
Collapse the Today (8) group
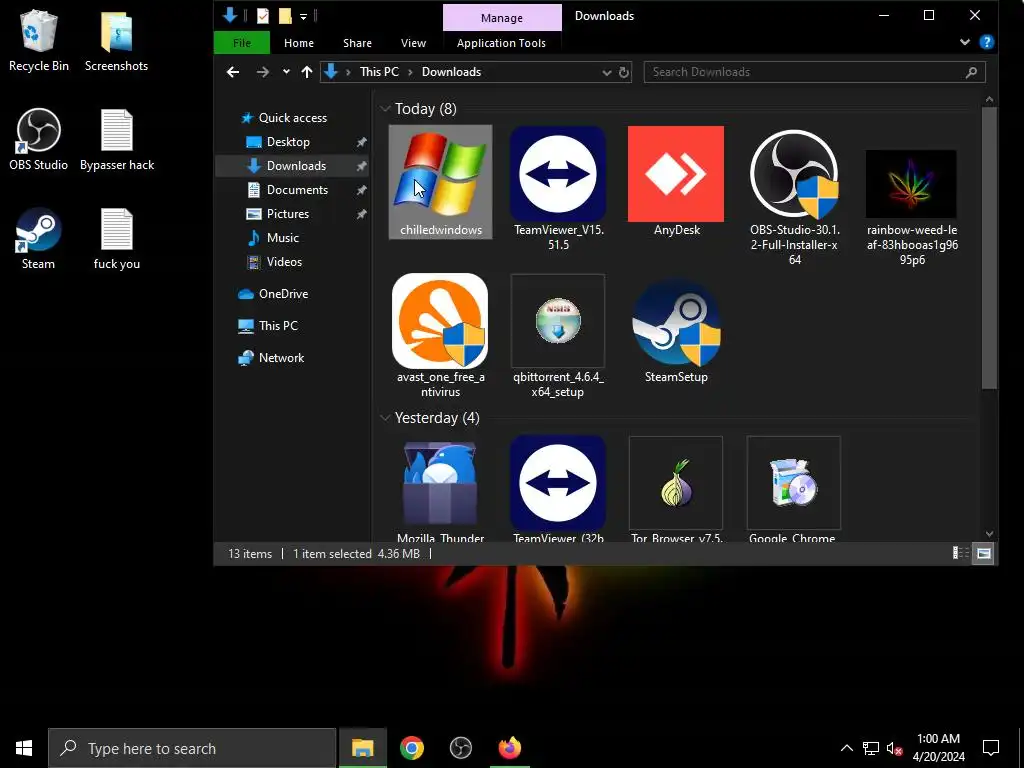point(385,108)
